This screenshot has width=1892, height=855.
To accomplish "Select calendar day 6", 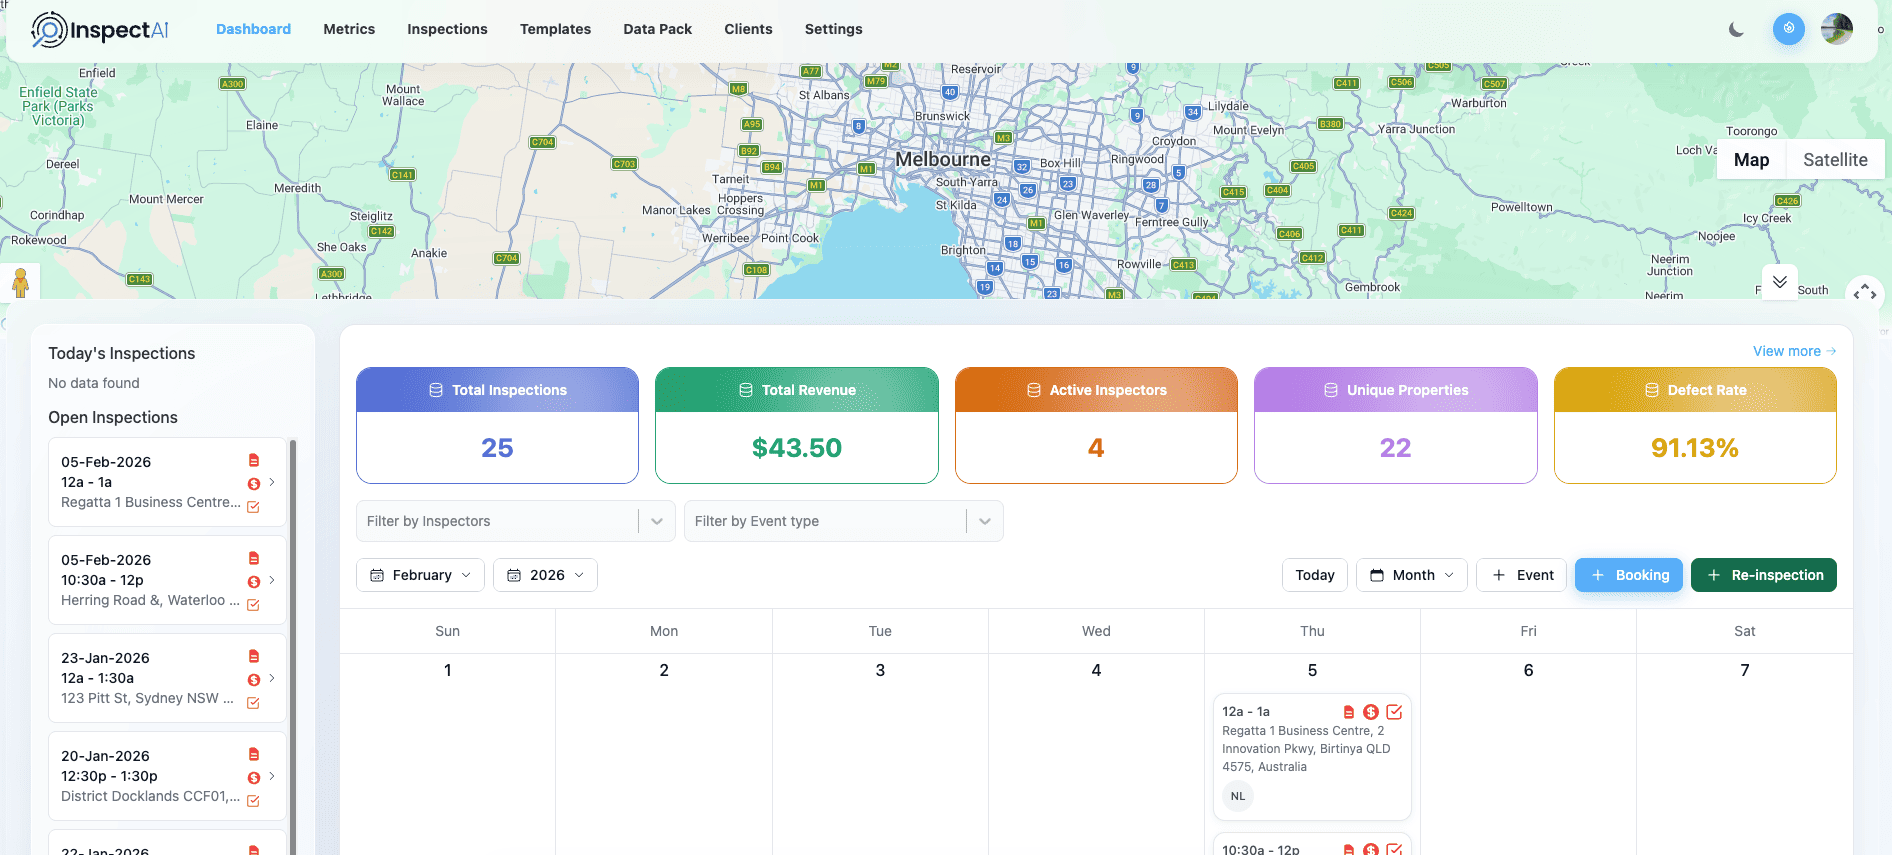I will (x=1528, y=670).
